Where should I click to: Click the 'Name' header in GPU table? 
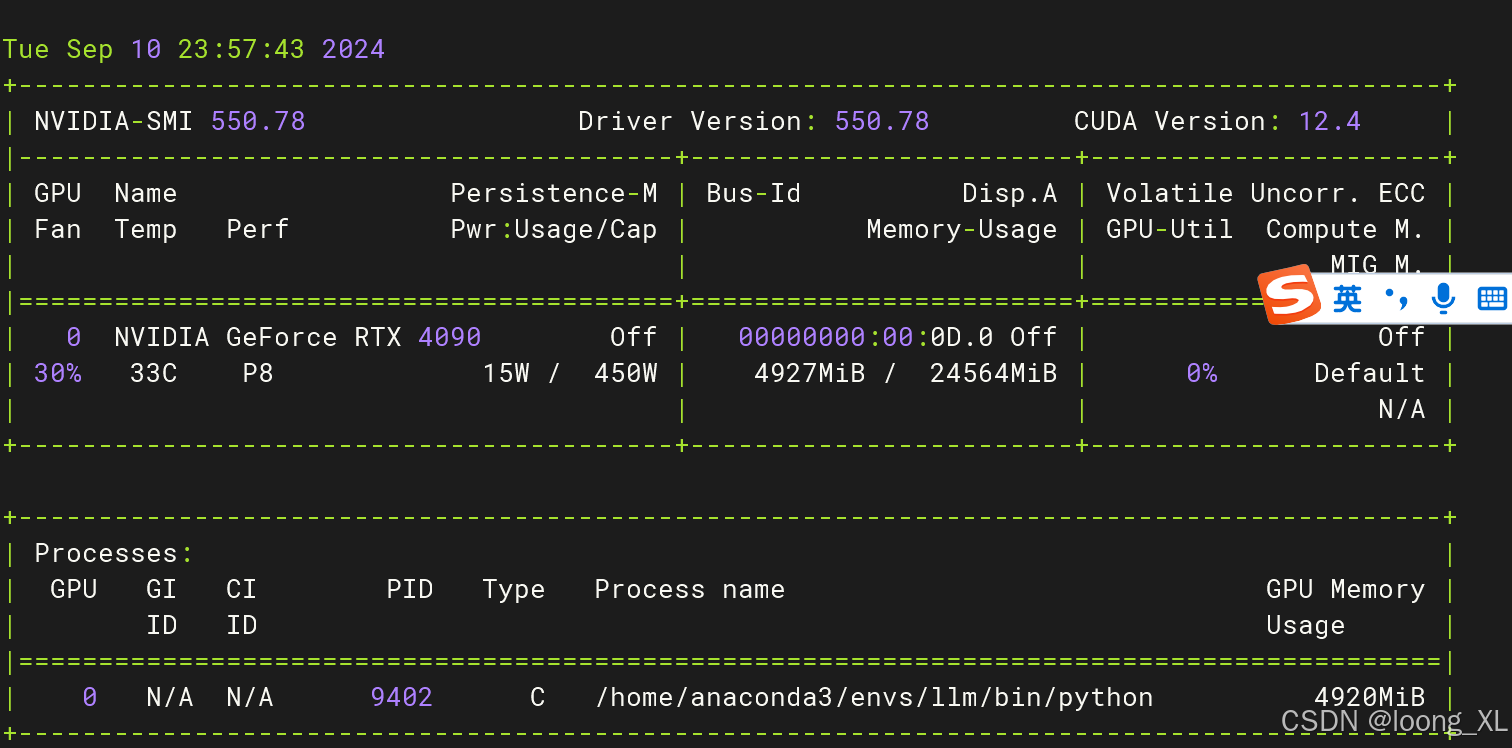tap(146, 193)
